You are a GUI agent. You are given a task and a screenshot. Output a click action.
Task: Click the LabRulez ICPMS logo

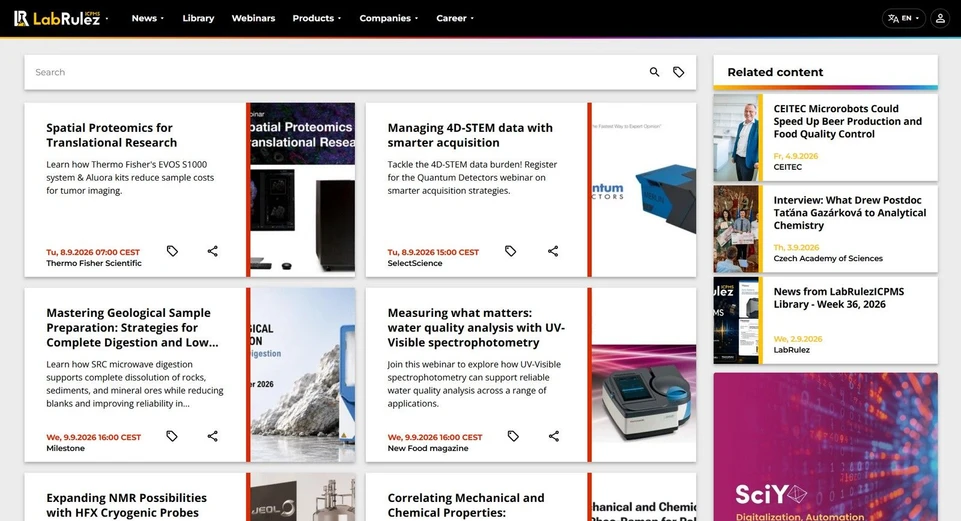(x=57, y=18)
